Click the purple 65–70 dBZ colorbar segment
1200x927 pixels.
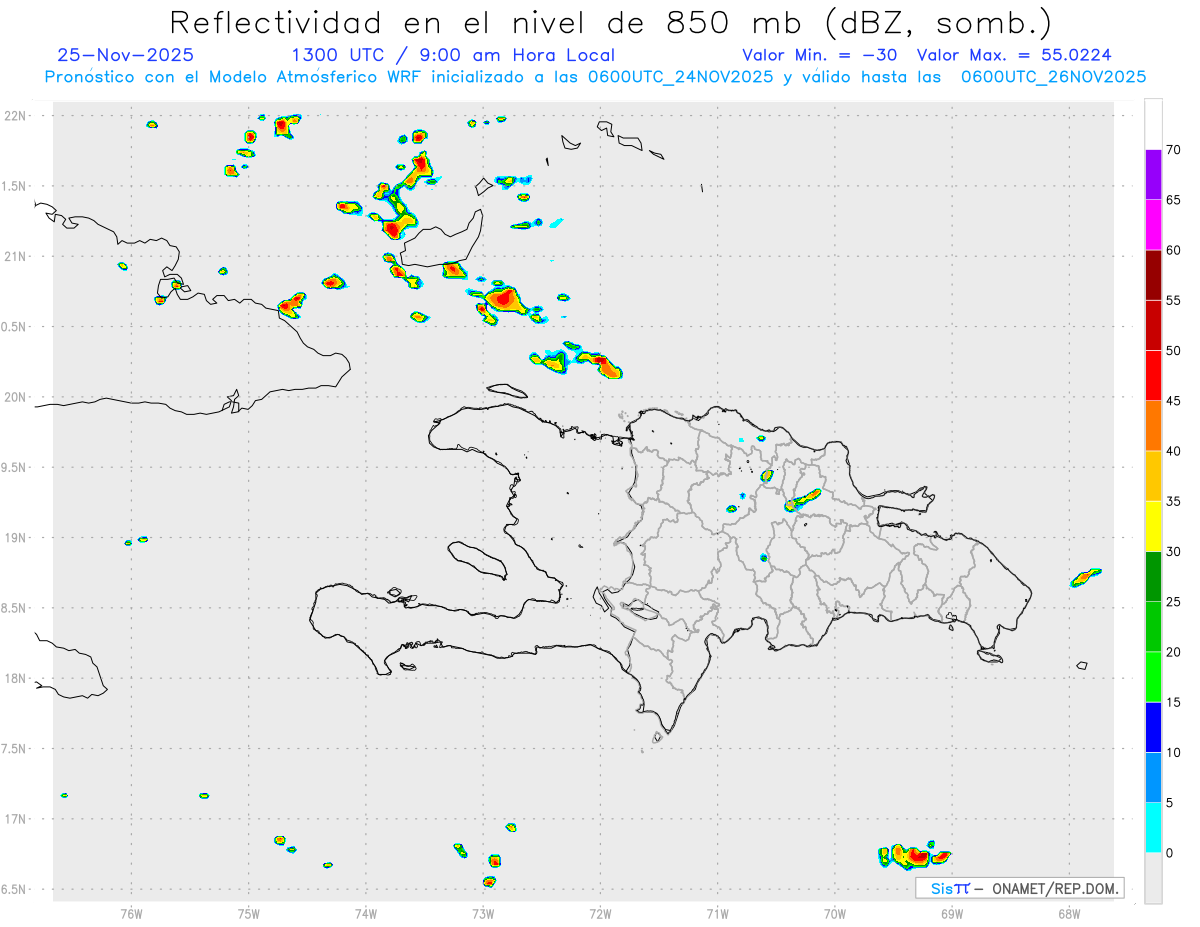point(1153,175)
